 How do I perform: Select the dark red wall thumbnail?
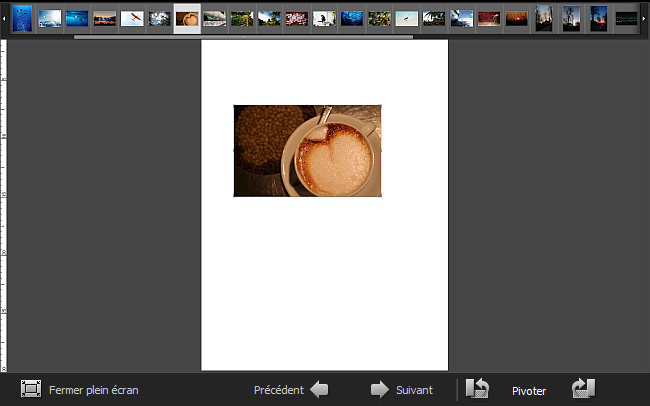click(489, 19)
